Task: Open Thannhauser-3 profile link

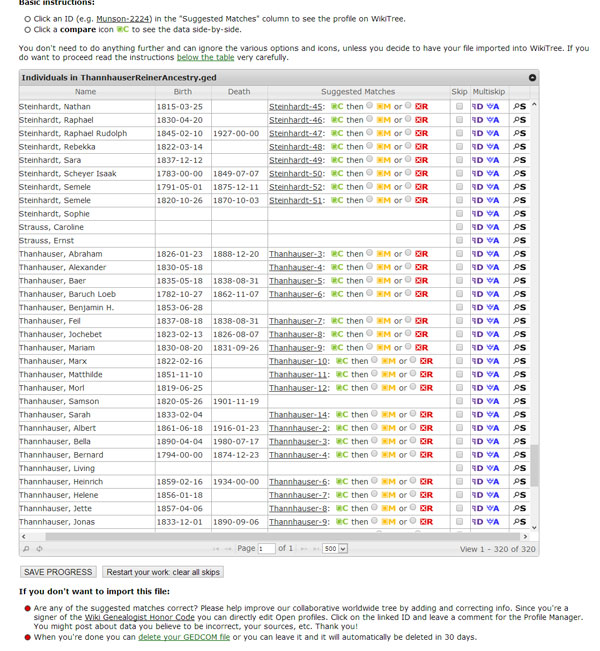Action: pyautogui.click(x=298, y=441)
